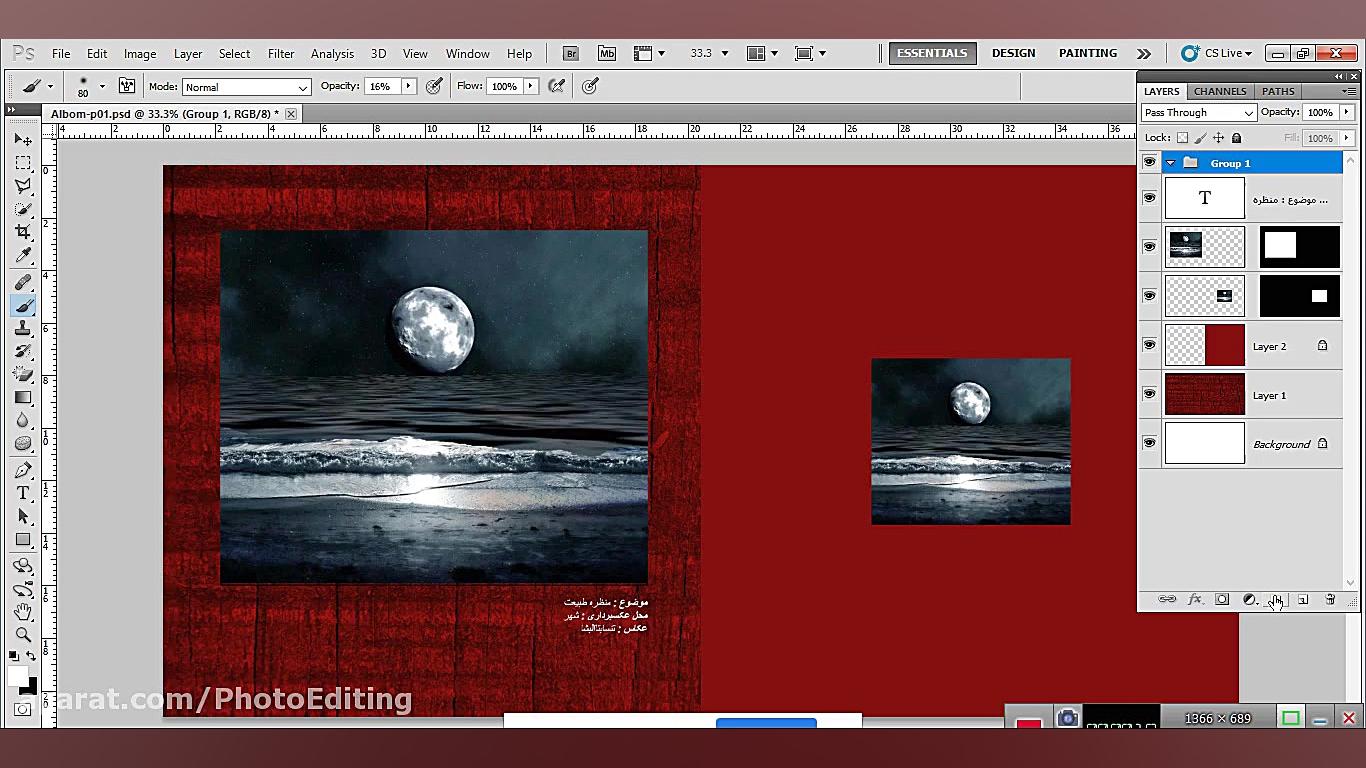Screen dimensions: 1366x768
Task: Click the foreground color swatch
Action: (x=18, y=677)
